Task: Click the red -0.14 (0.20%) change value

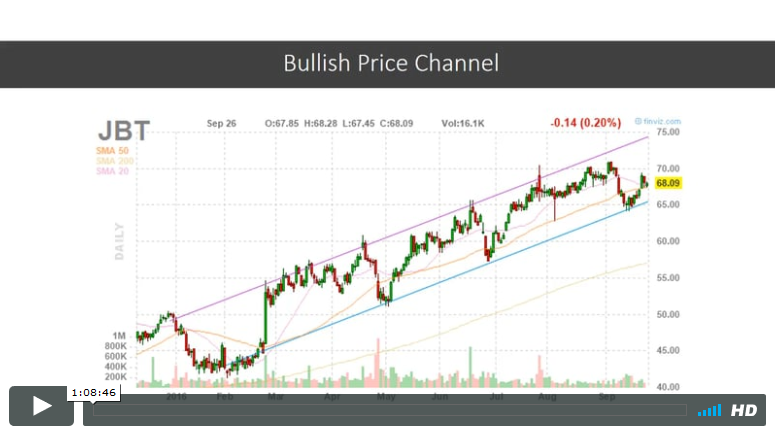Action: pyautogui.click(x=583, y=123)
